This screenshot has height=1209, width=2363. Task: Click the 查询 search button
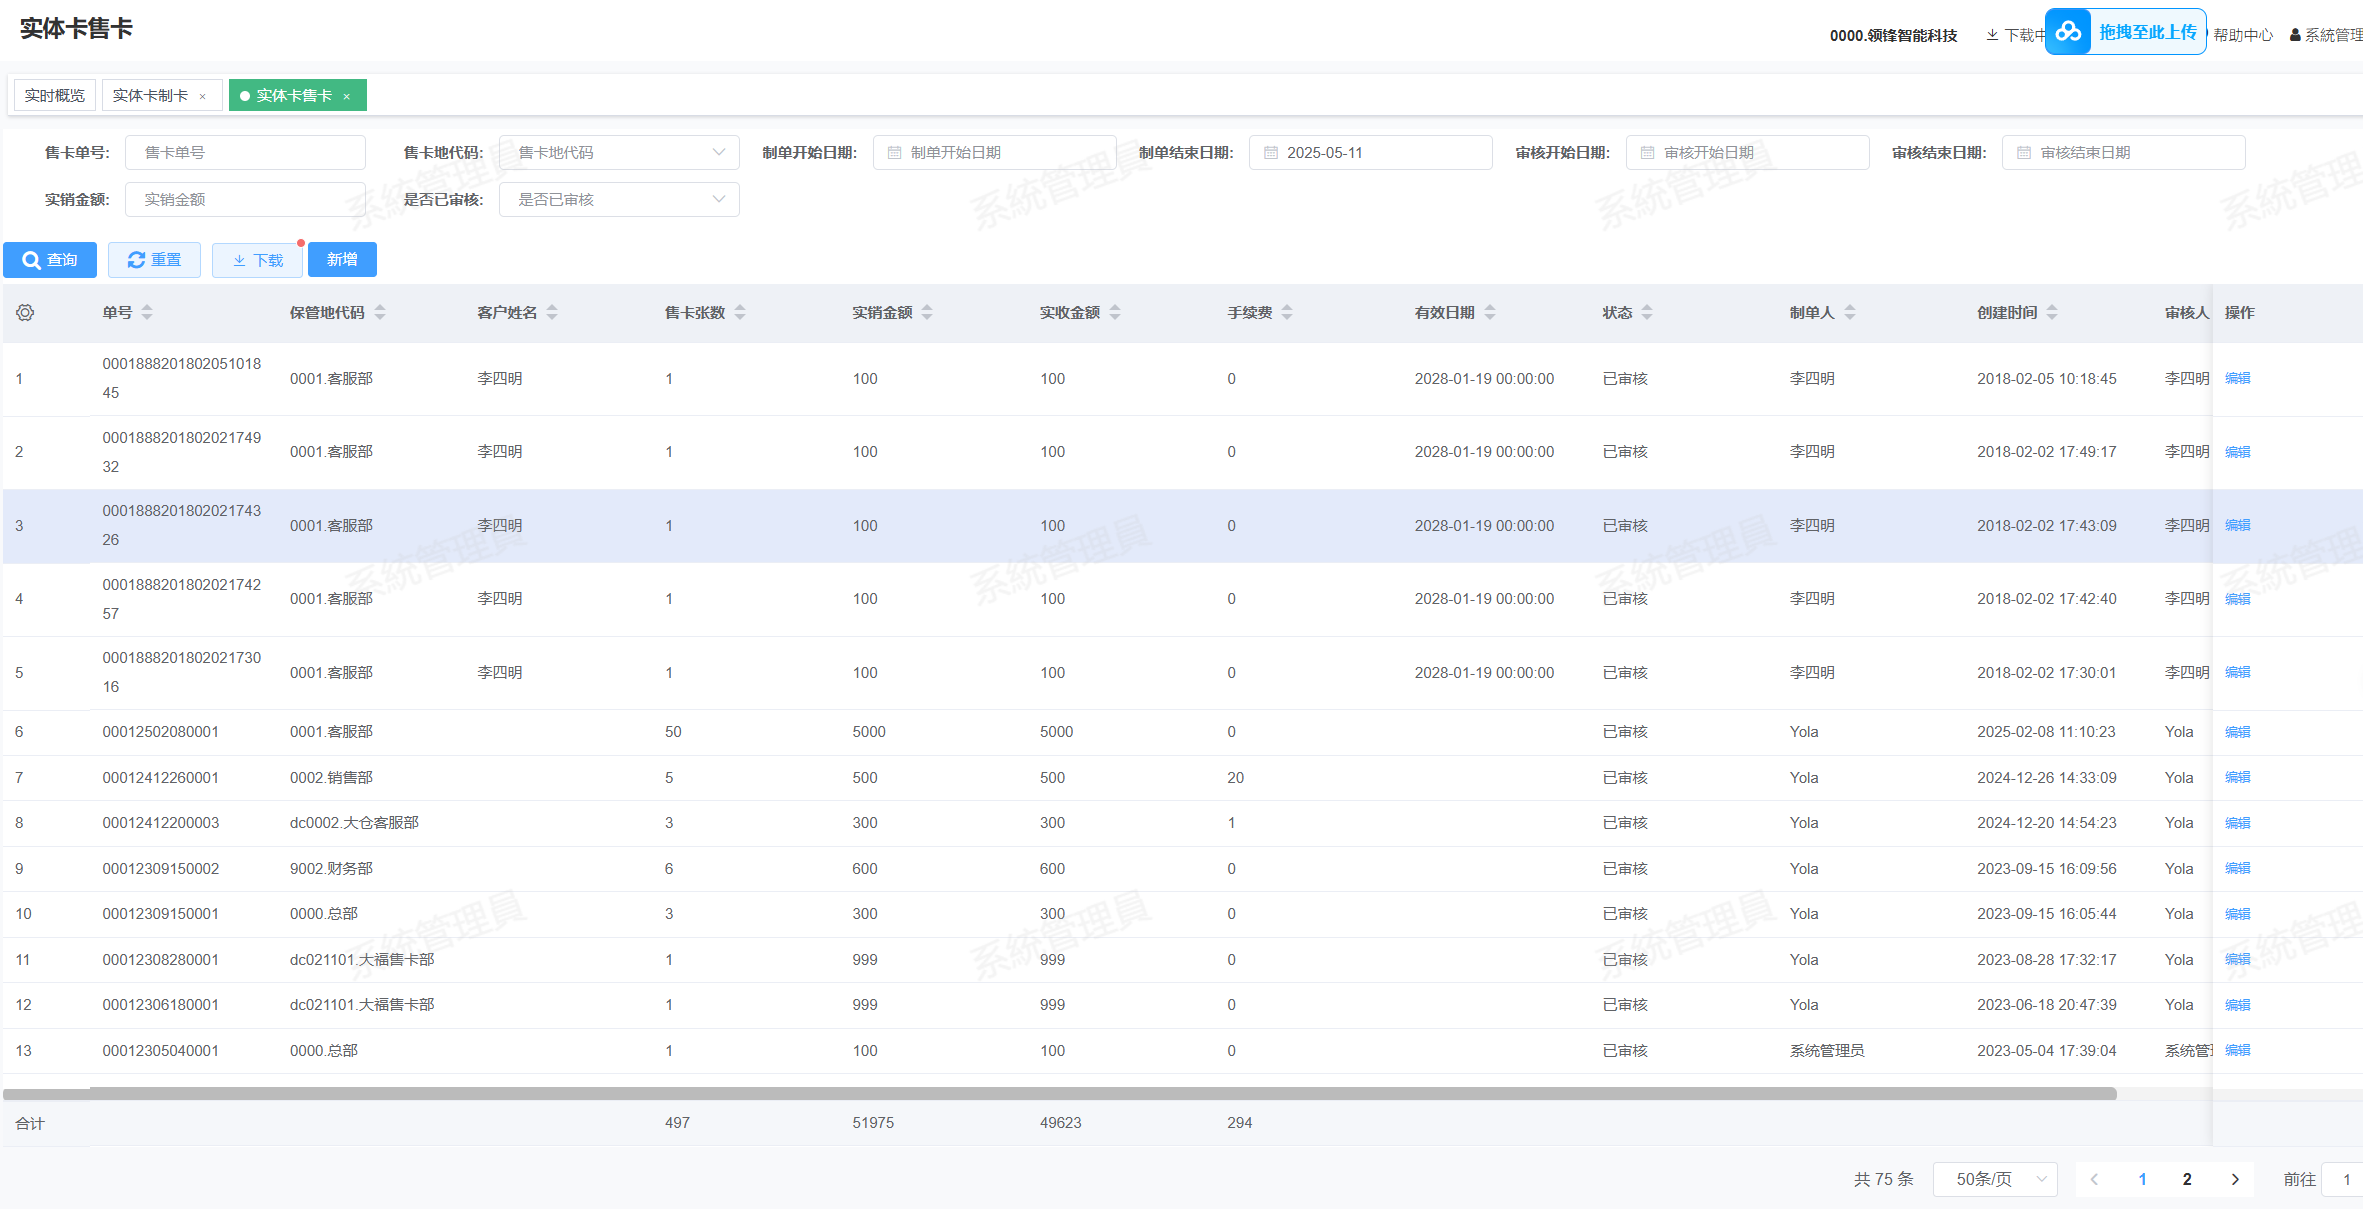point(50,260)
